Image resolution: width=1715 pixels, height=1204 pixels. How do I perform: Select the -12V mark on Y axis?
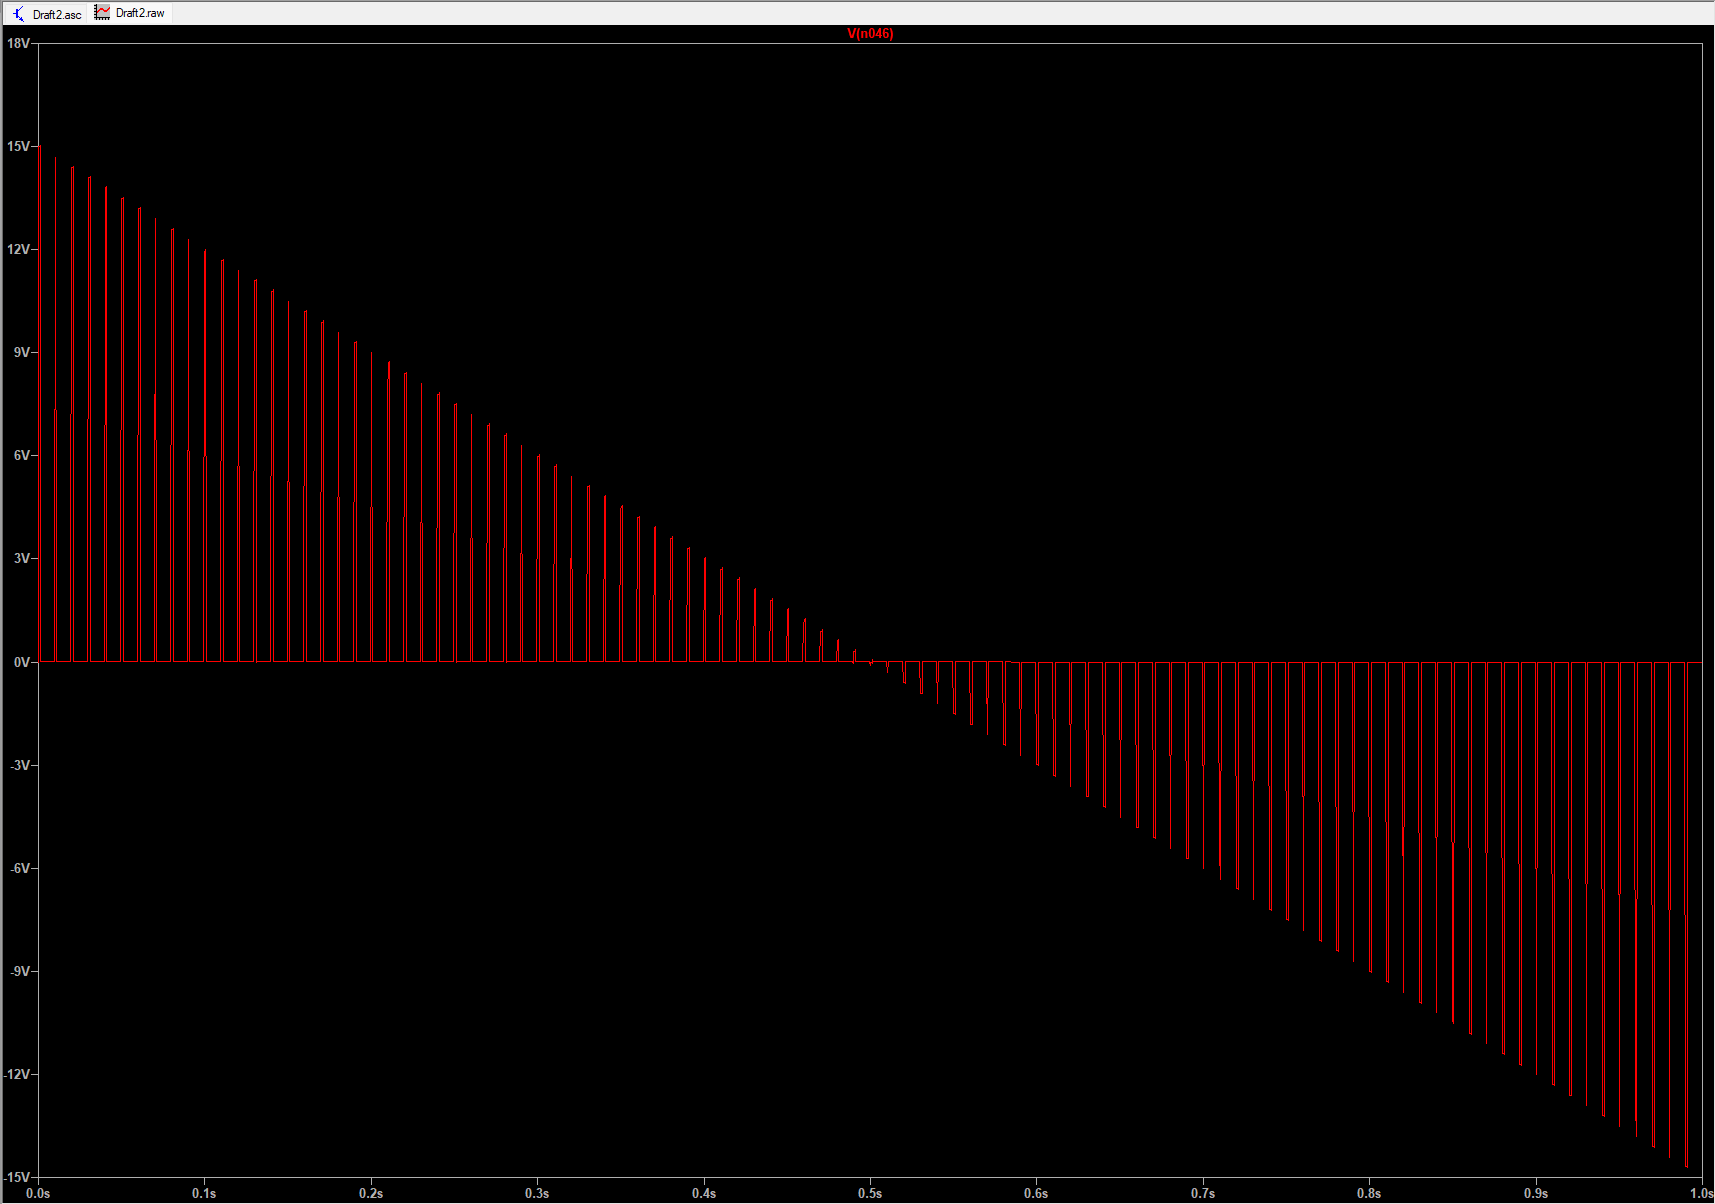(x=17, y=1074)
